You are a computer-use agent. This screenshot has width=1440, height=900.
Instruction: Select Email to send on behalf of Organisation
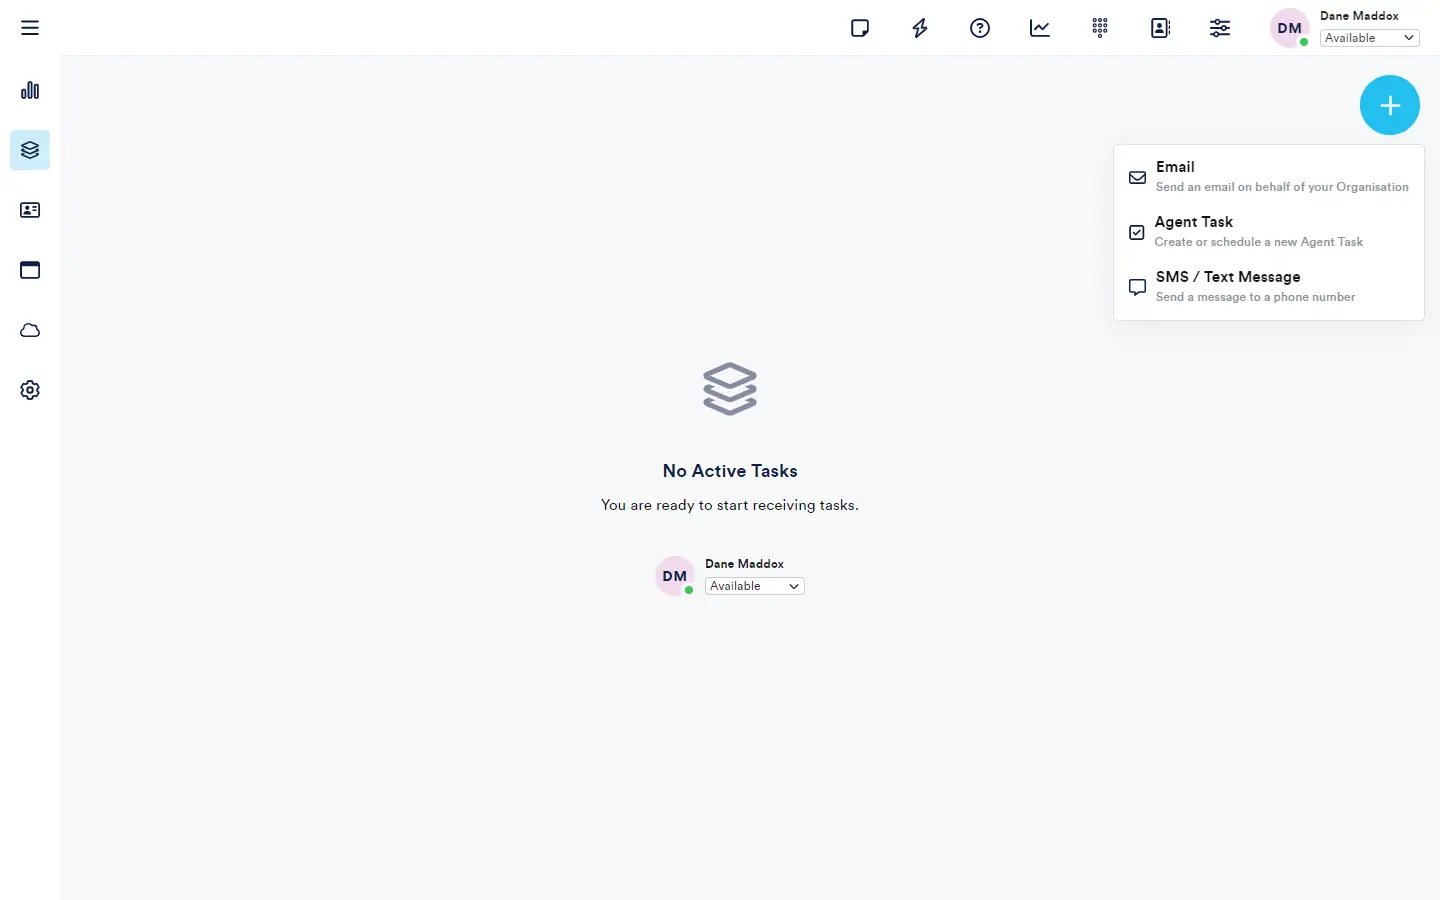tap(1268, 176)
